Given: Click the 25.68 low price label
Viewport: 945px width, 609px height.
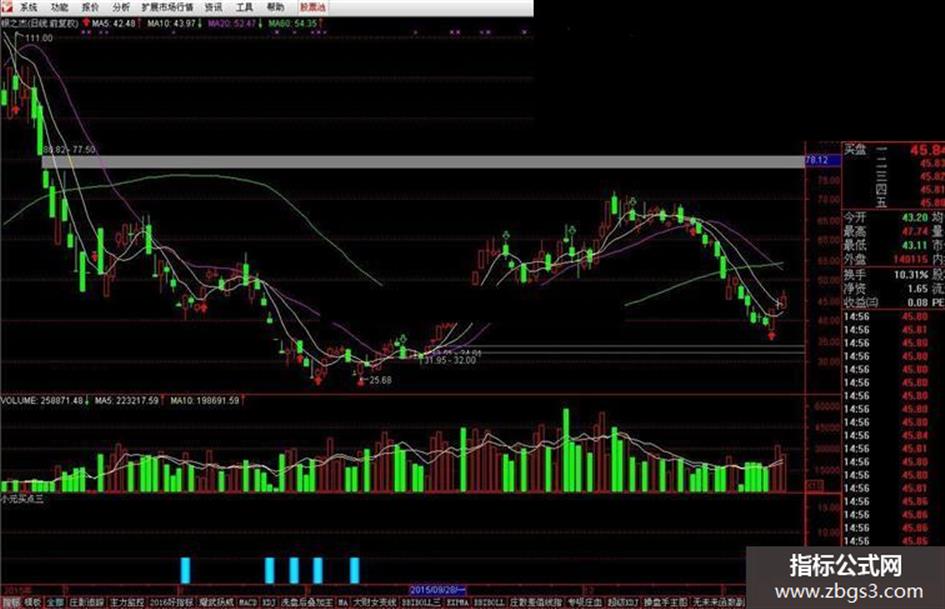Looking at the screenshot, I should tap(380, 380).
